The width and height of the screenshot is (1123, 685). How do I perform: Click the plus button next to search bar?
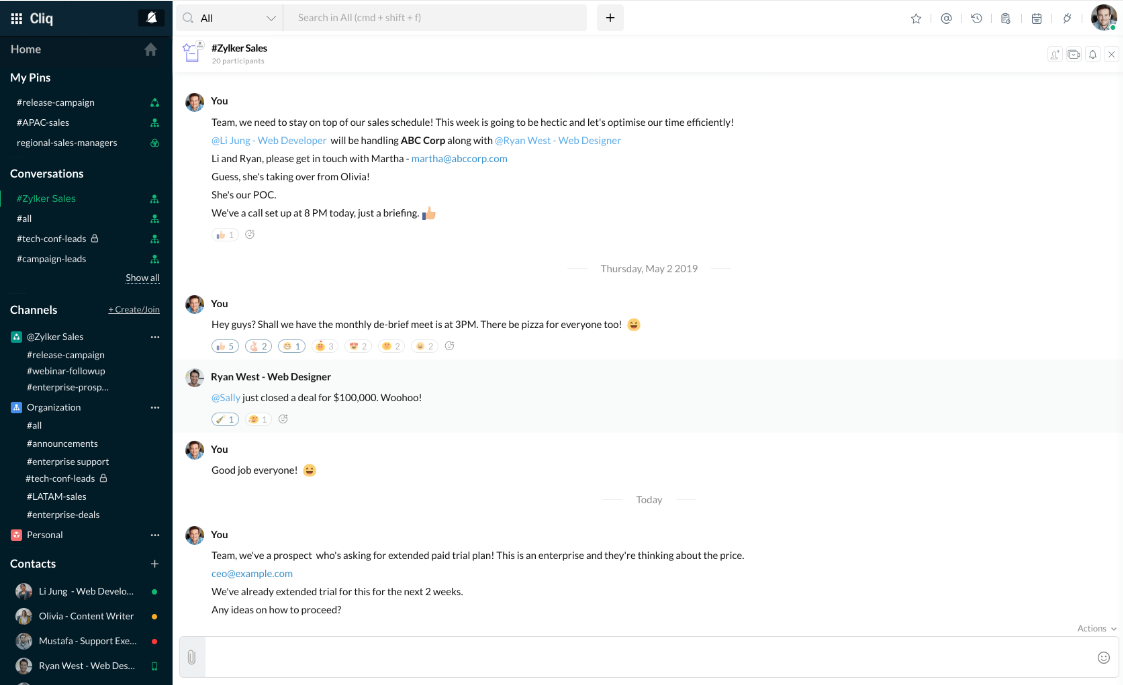610,18
